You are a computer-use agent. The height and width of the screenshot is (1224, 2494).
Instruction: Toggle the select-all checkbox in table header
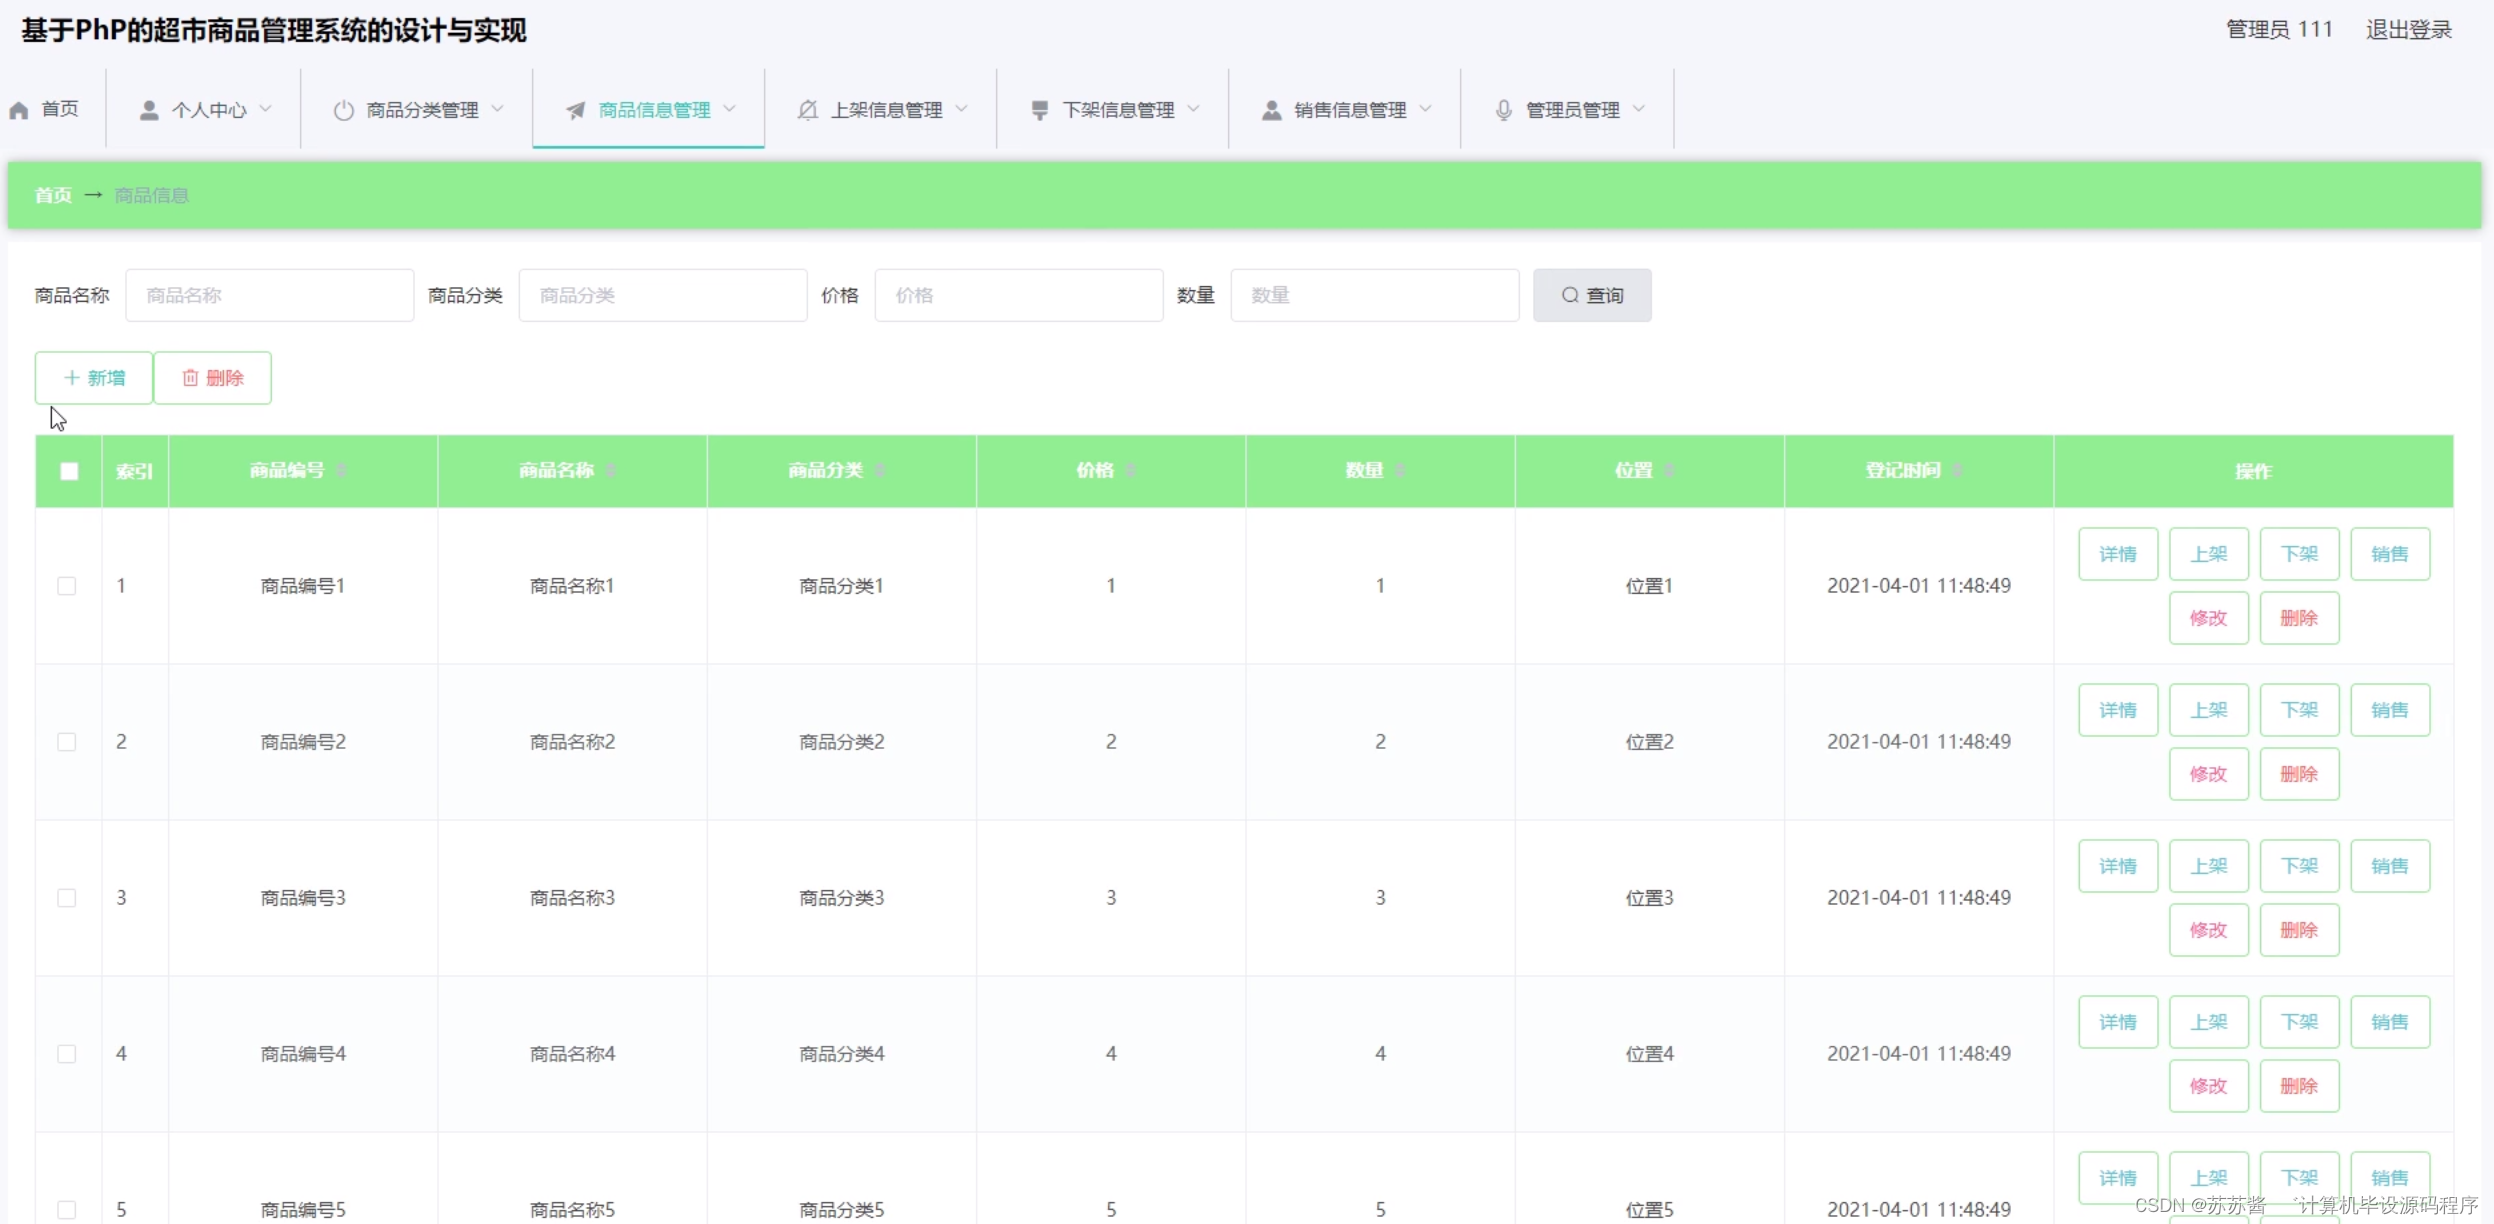point(69,471)
